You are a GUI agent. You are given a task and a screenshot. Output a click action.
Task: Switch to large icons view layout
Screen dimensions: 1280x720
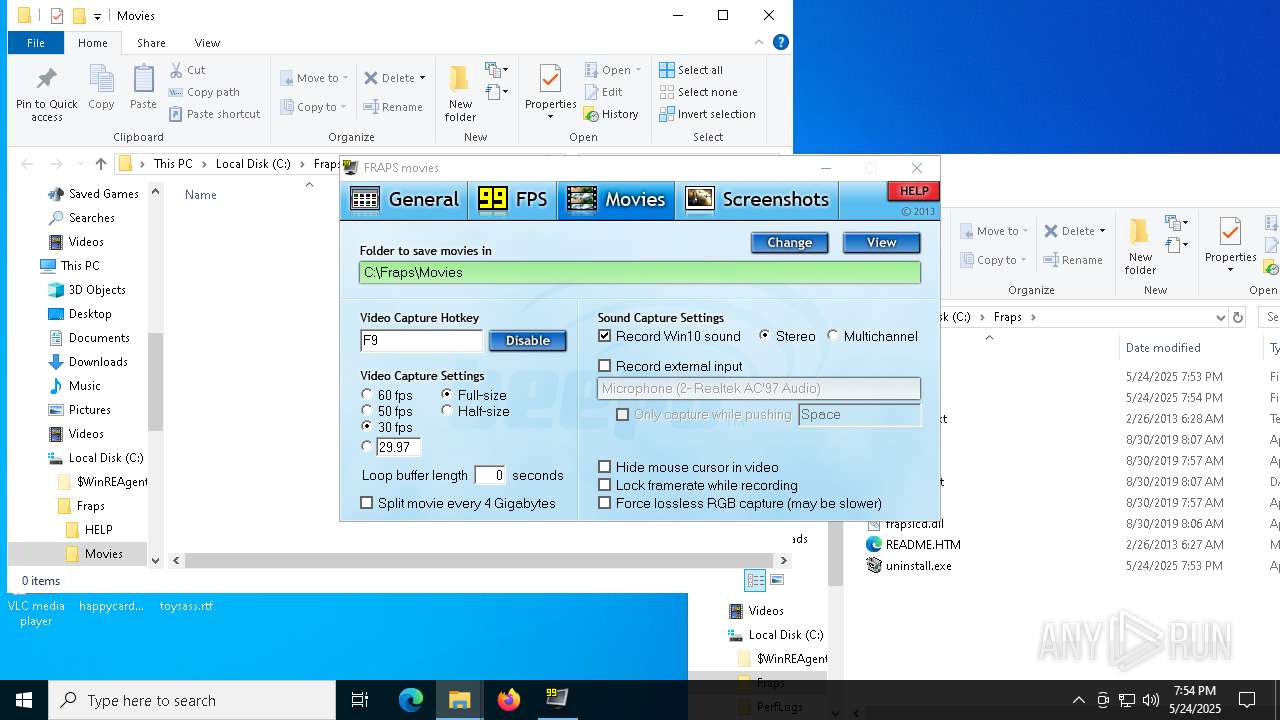[x=777, y=580]
